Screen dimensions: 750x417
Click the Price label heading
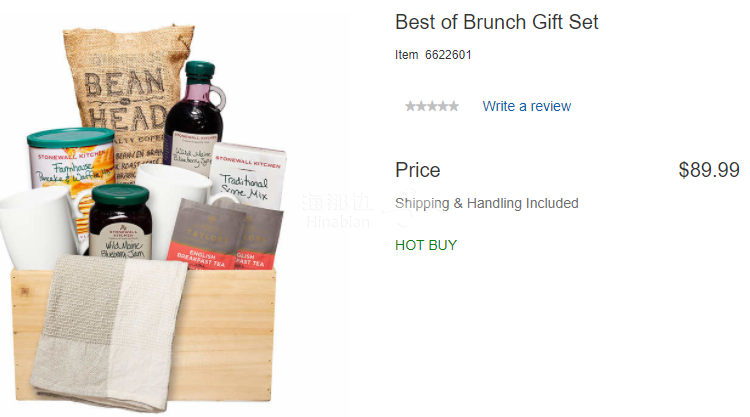coord(418,170)
